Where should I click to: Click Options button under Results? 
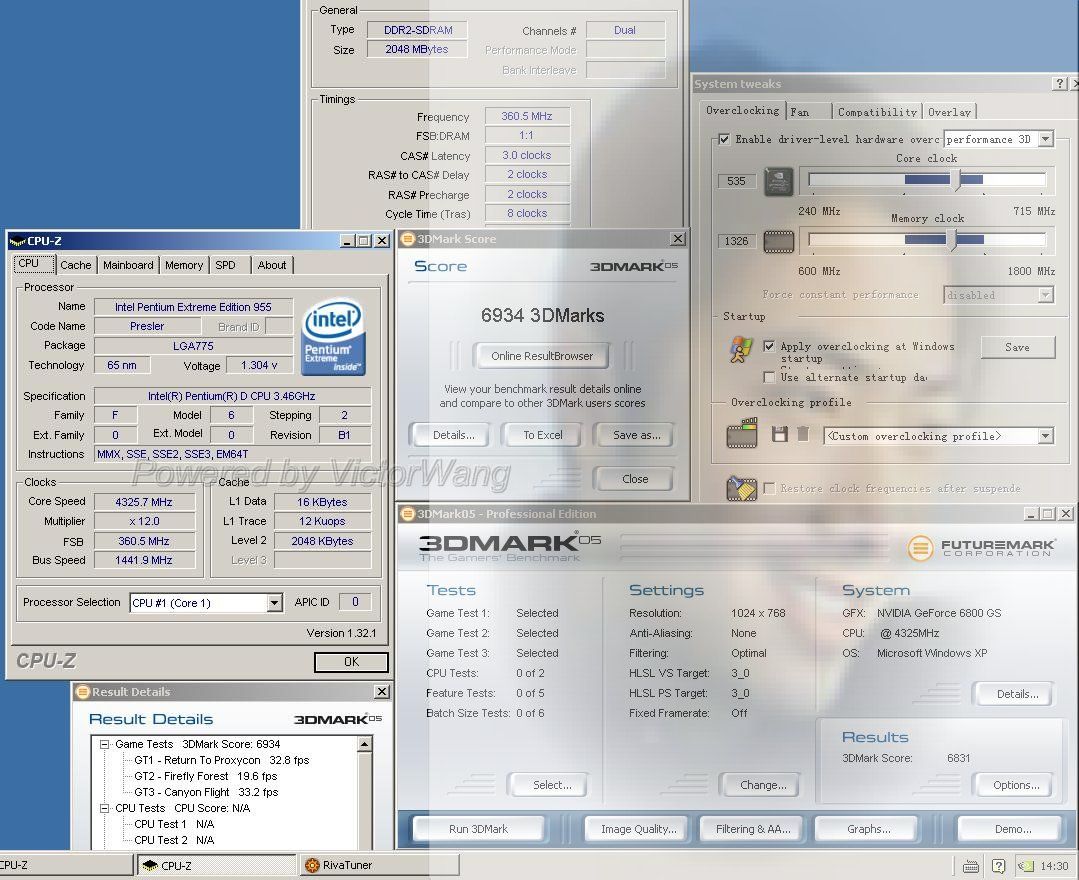(1016, 785)
